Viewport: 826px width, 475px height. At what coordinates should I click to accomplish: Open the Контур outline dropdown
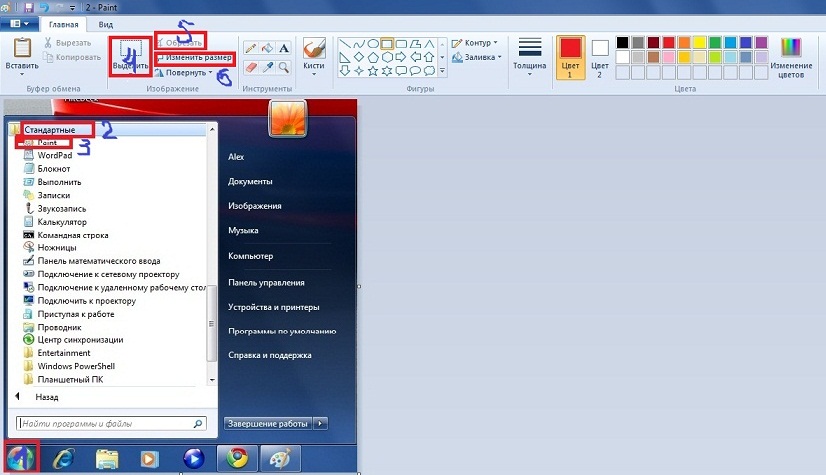(476, 43)
